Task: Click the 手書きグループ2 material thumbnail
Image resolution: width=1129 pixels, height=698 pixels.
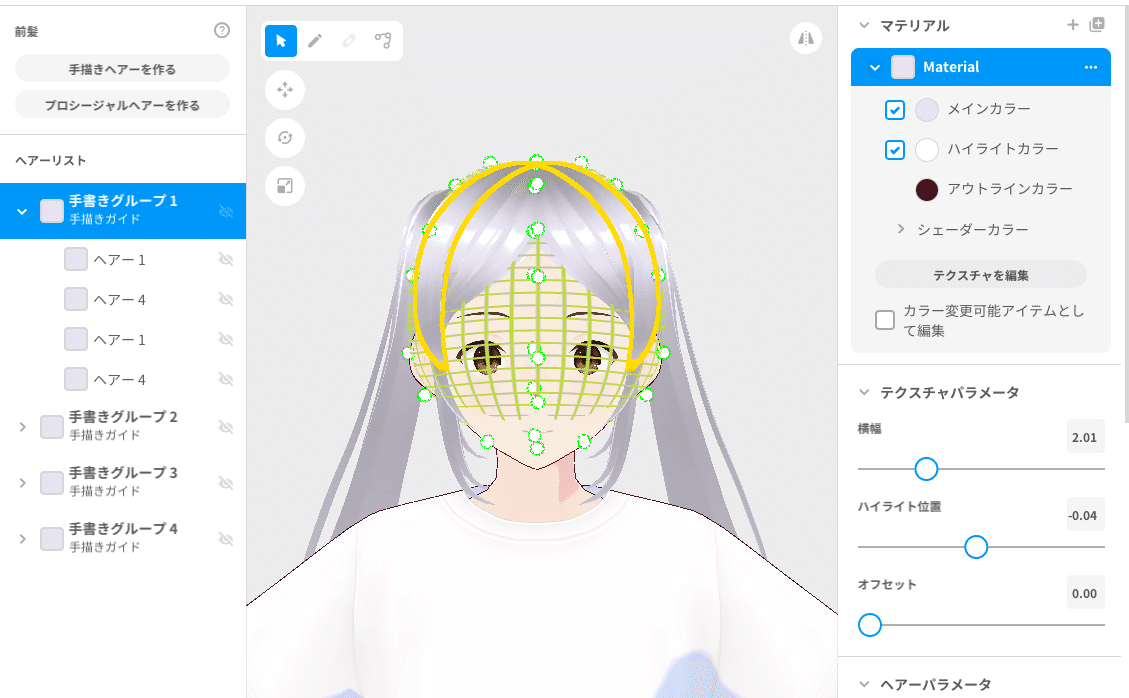Action: tap(52, 426)
